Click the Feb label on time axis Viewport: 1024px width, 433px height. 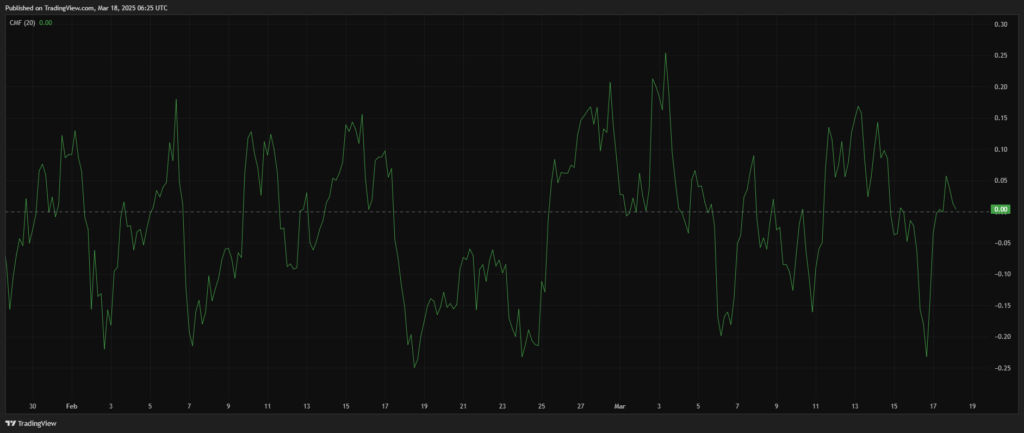(71, 407)
